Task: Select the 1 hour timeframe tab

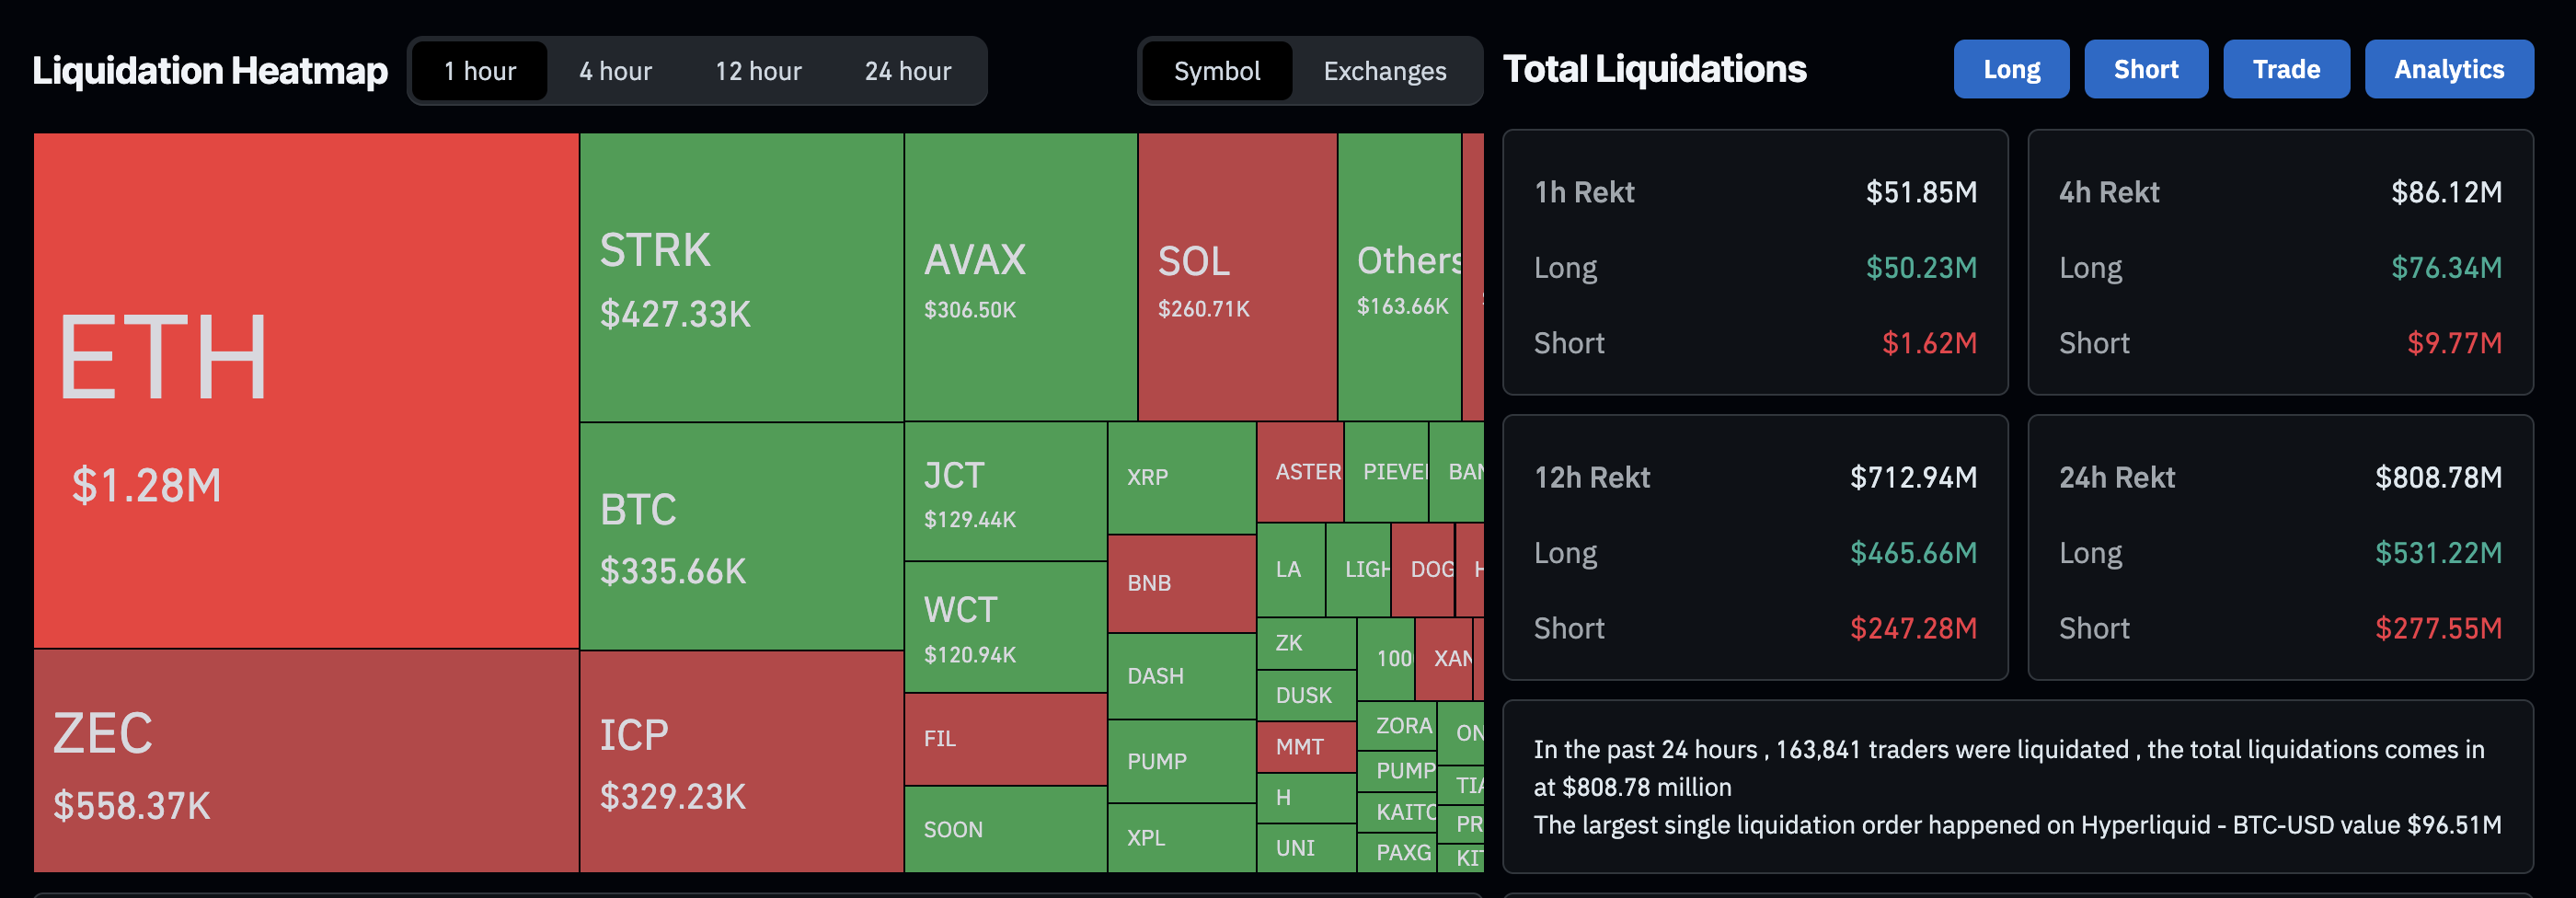Action: [480, 71]
